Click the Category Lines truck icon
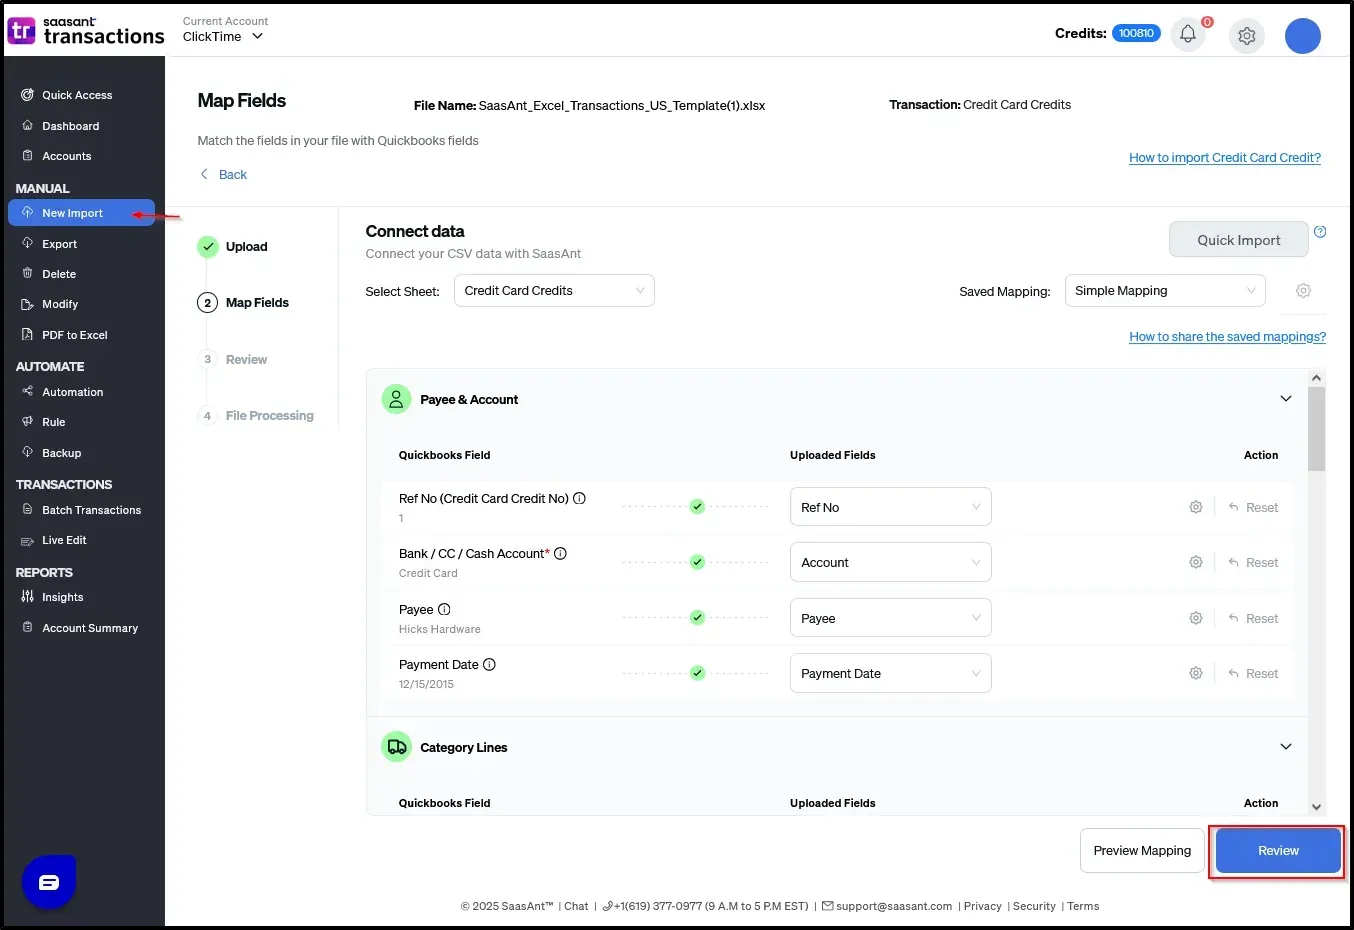 [x=396, y=747]
